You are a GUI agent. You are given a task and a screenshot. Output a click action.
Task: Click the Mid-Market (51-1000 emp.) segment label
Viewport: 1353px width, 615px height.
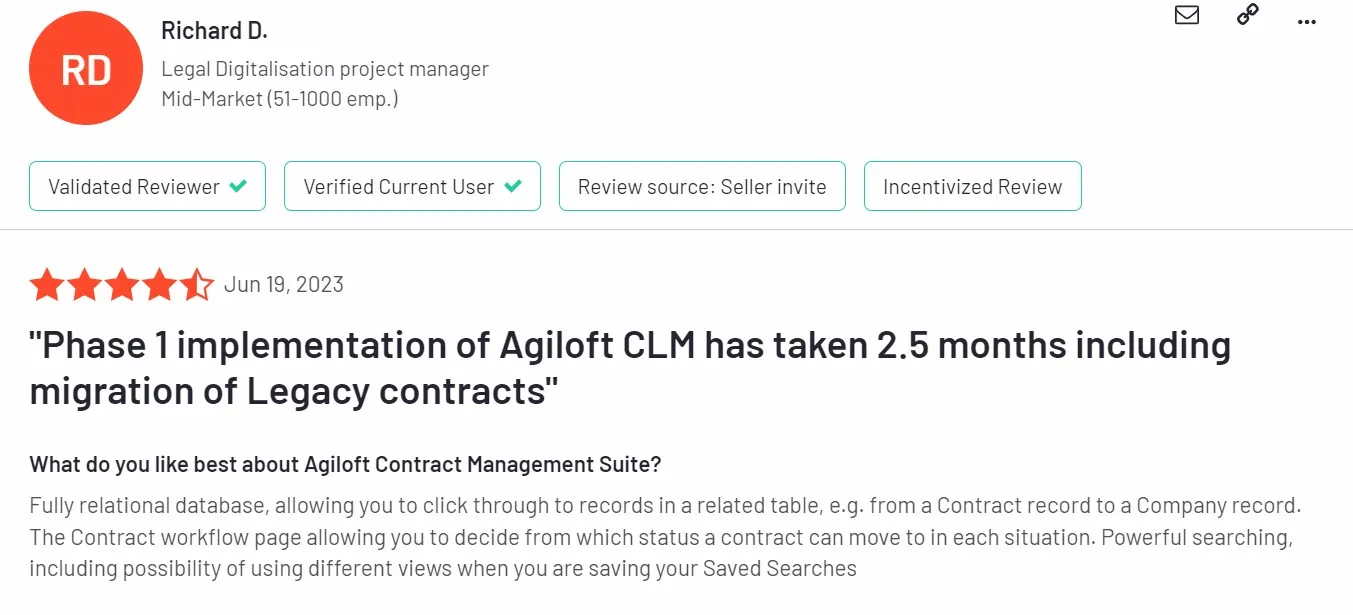[279, 99]
